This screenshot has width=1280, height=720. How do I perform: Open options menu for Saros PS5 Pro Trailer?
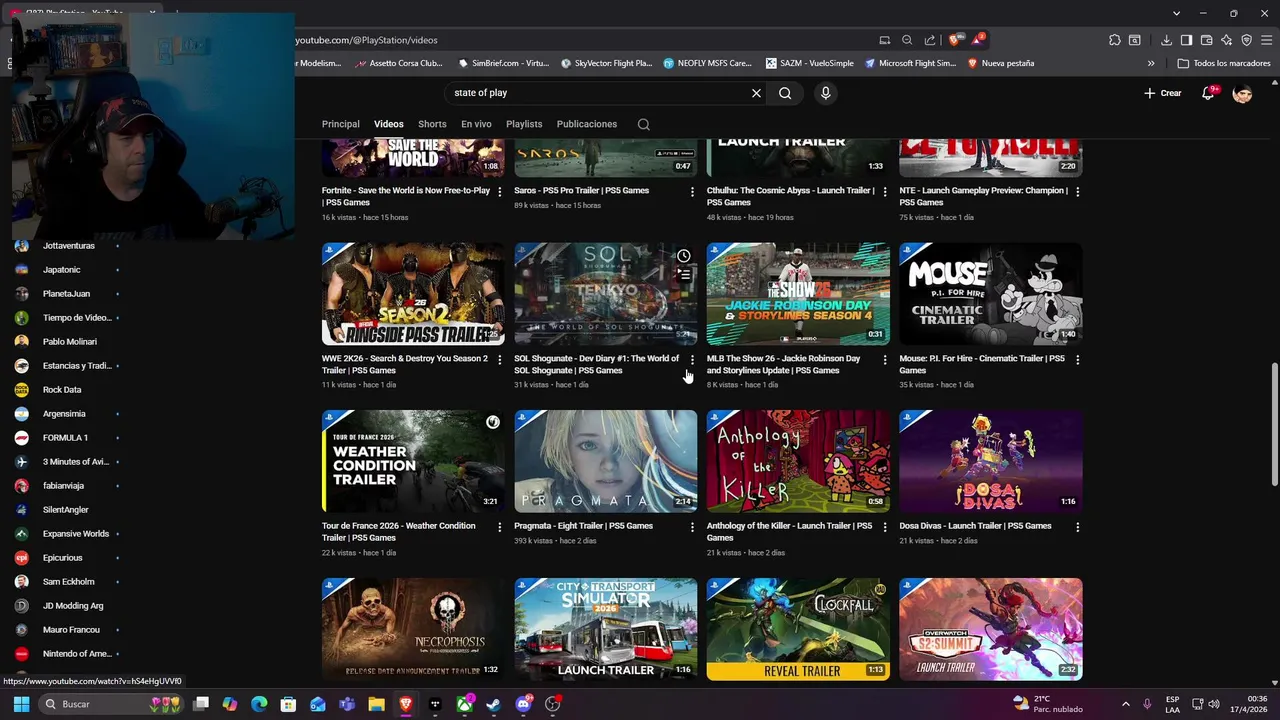pos(692,191)
